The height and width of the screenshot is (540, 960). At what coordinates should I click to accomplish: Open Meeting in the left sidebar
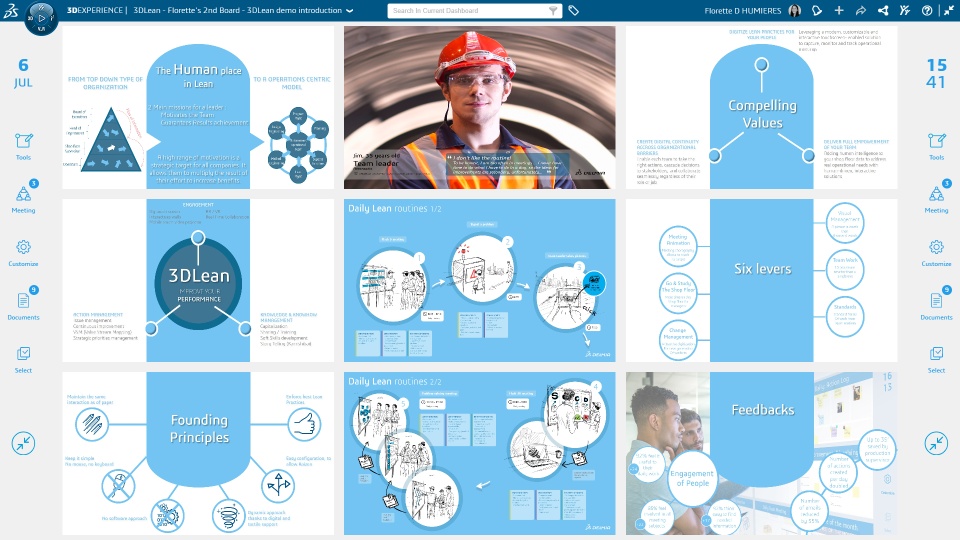23,198
